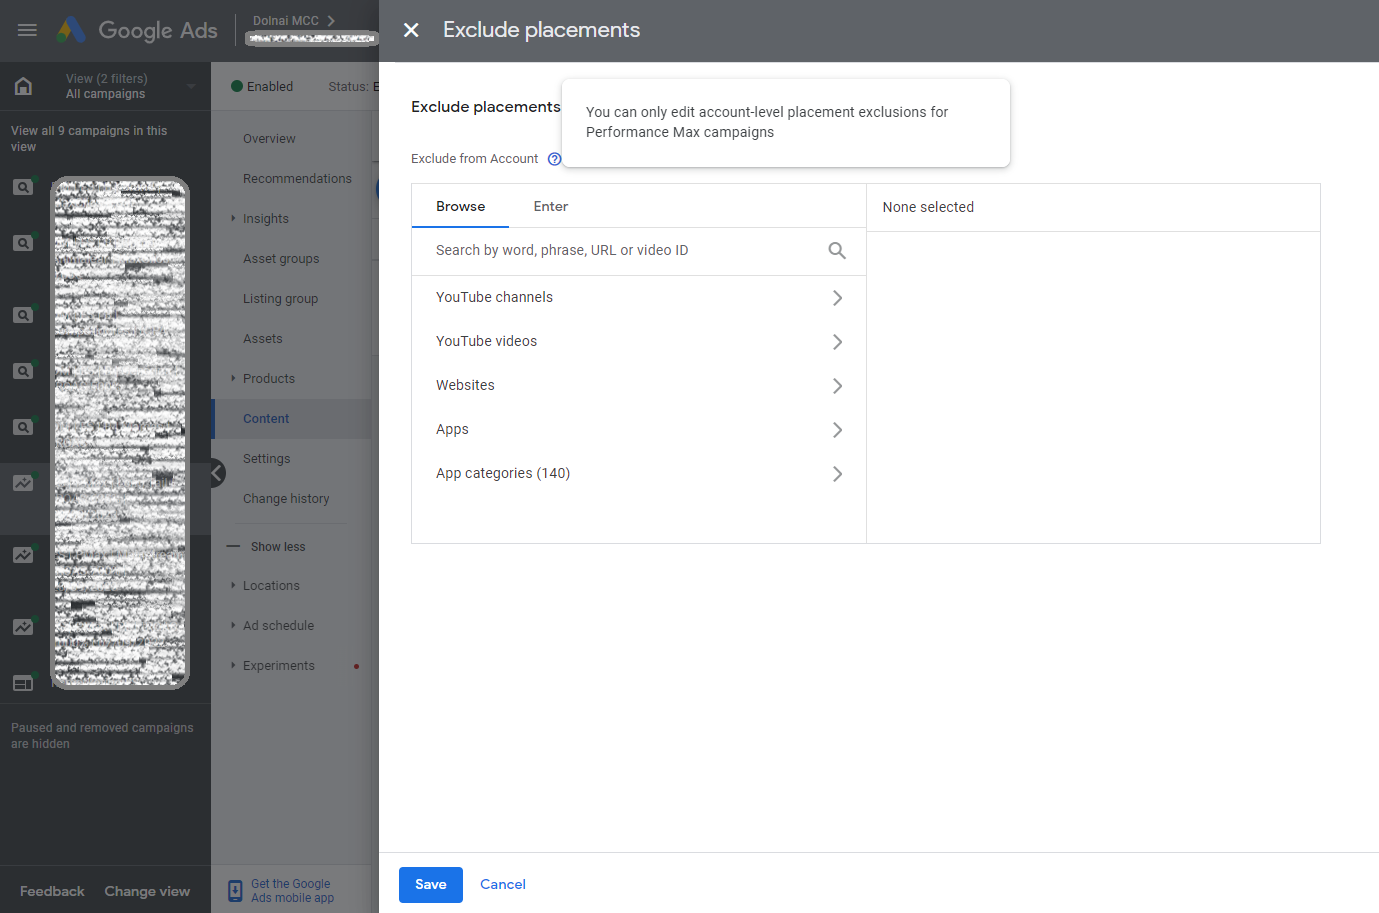Close the Exclude placements dialog with the X
Screen dimensions: 1379x913
(411, 30)
